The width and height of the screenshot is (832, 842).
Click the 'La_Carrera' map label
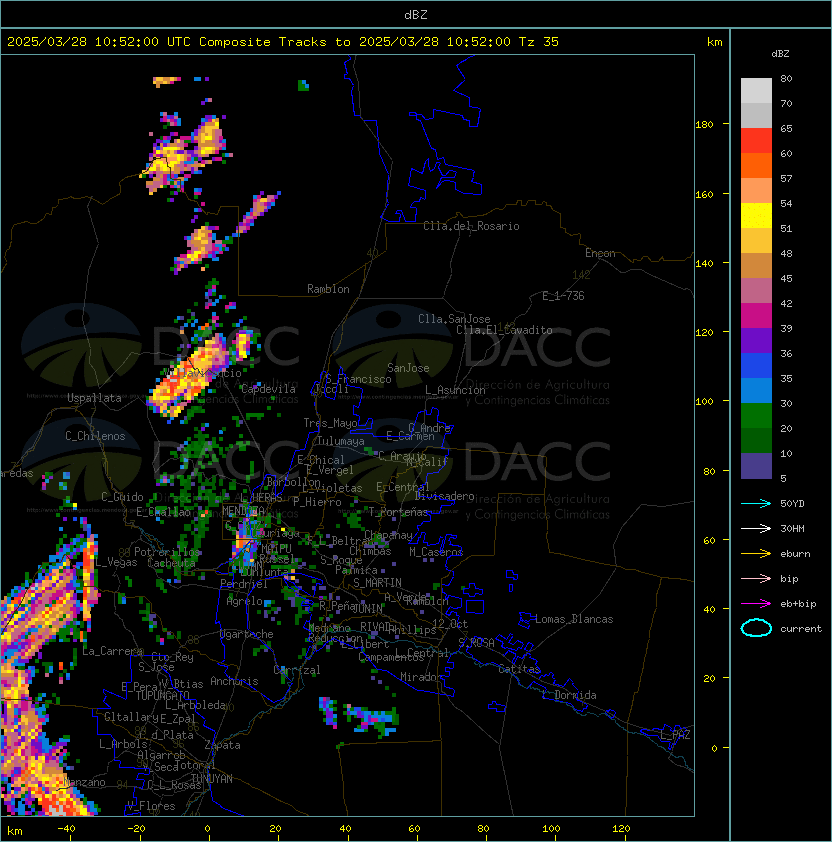112,651
